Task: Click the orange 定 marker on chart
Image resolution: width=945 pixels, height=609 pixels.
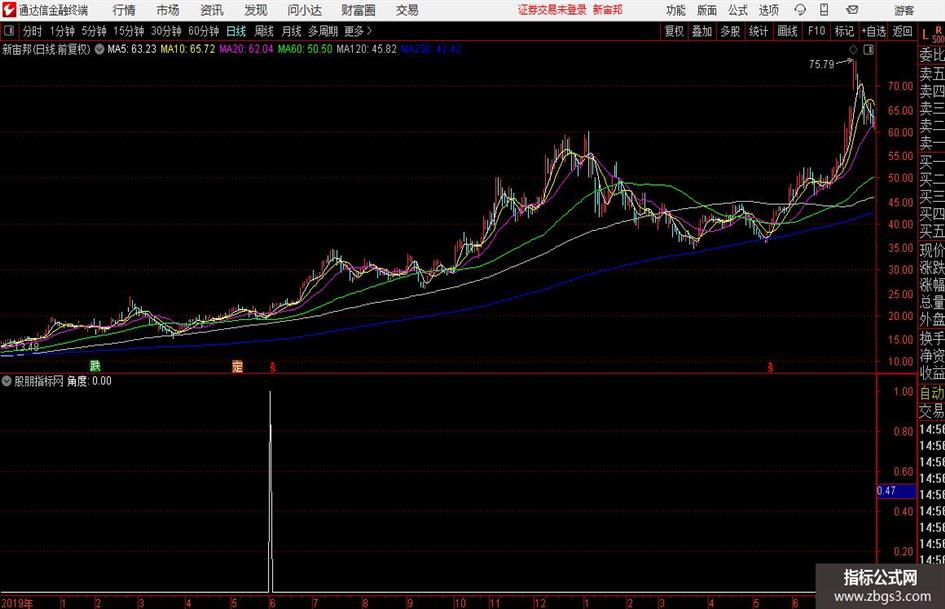Action: tap(237, 365)
